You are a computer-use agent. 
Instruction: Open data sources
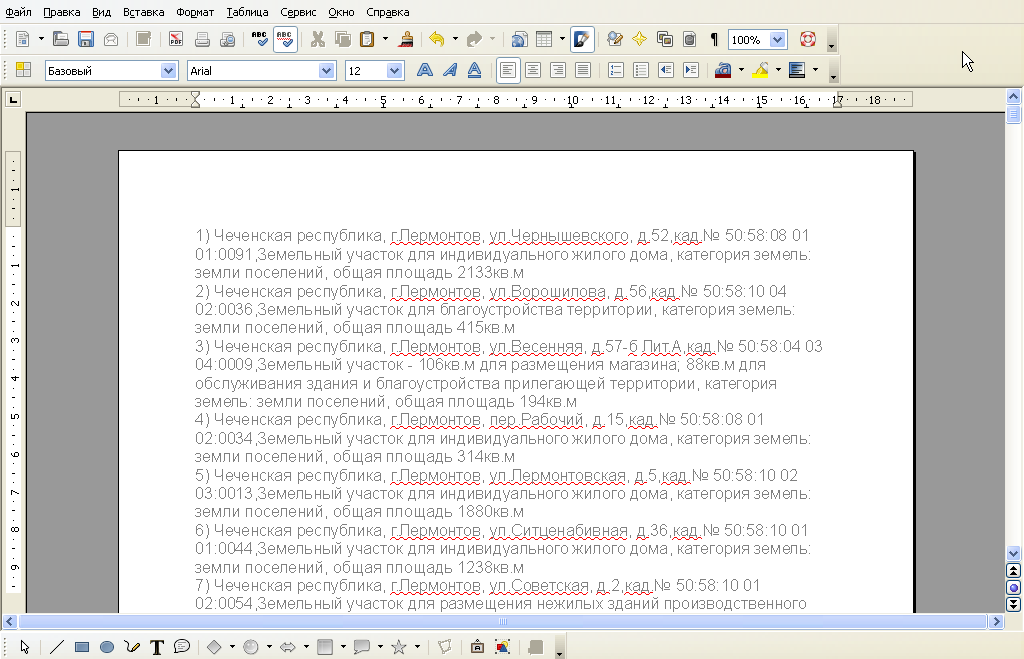[690, 39]
